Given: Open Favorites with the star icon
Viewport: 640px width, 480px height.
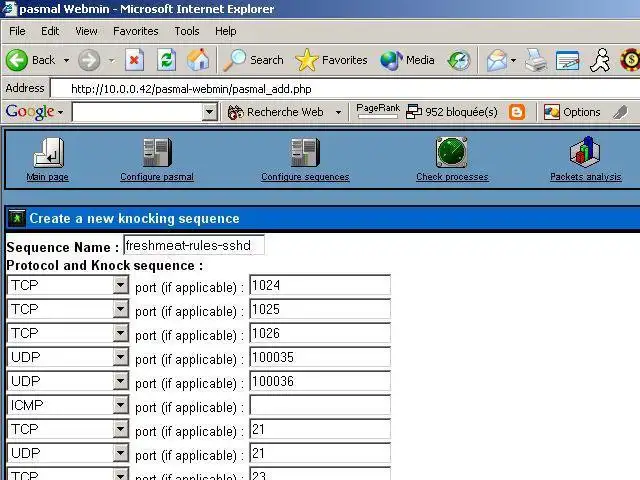Looking at the screenshot, I should pos(307,60).
